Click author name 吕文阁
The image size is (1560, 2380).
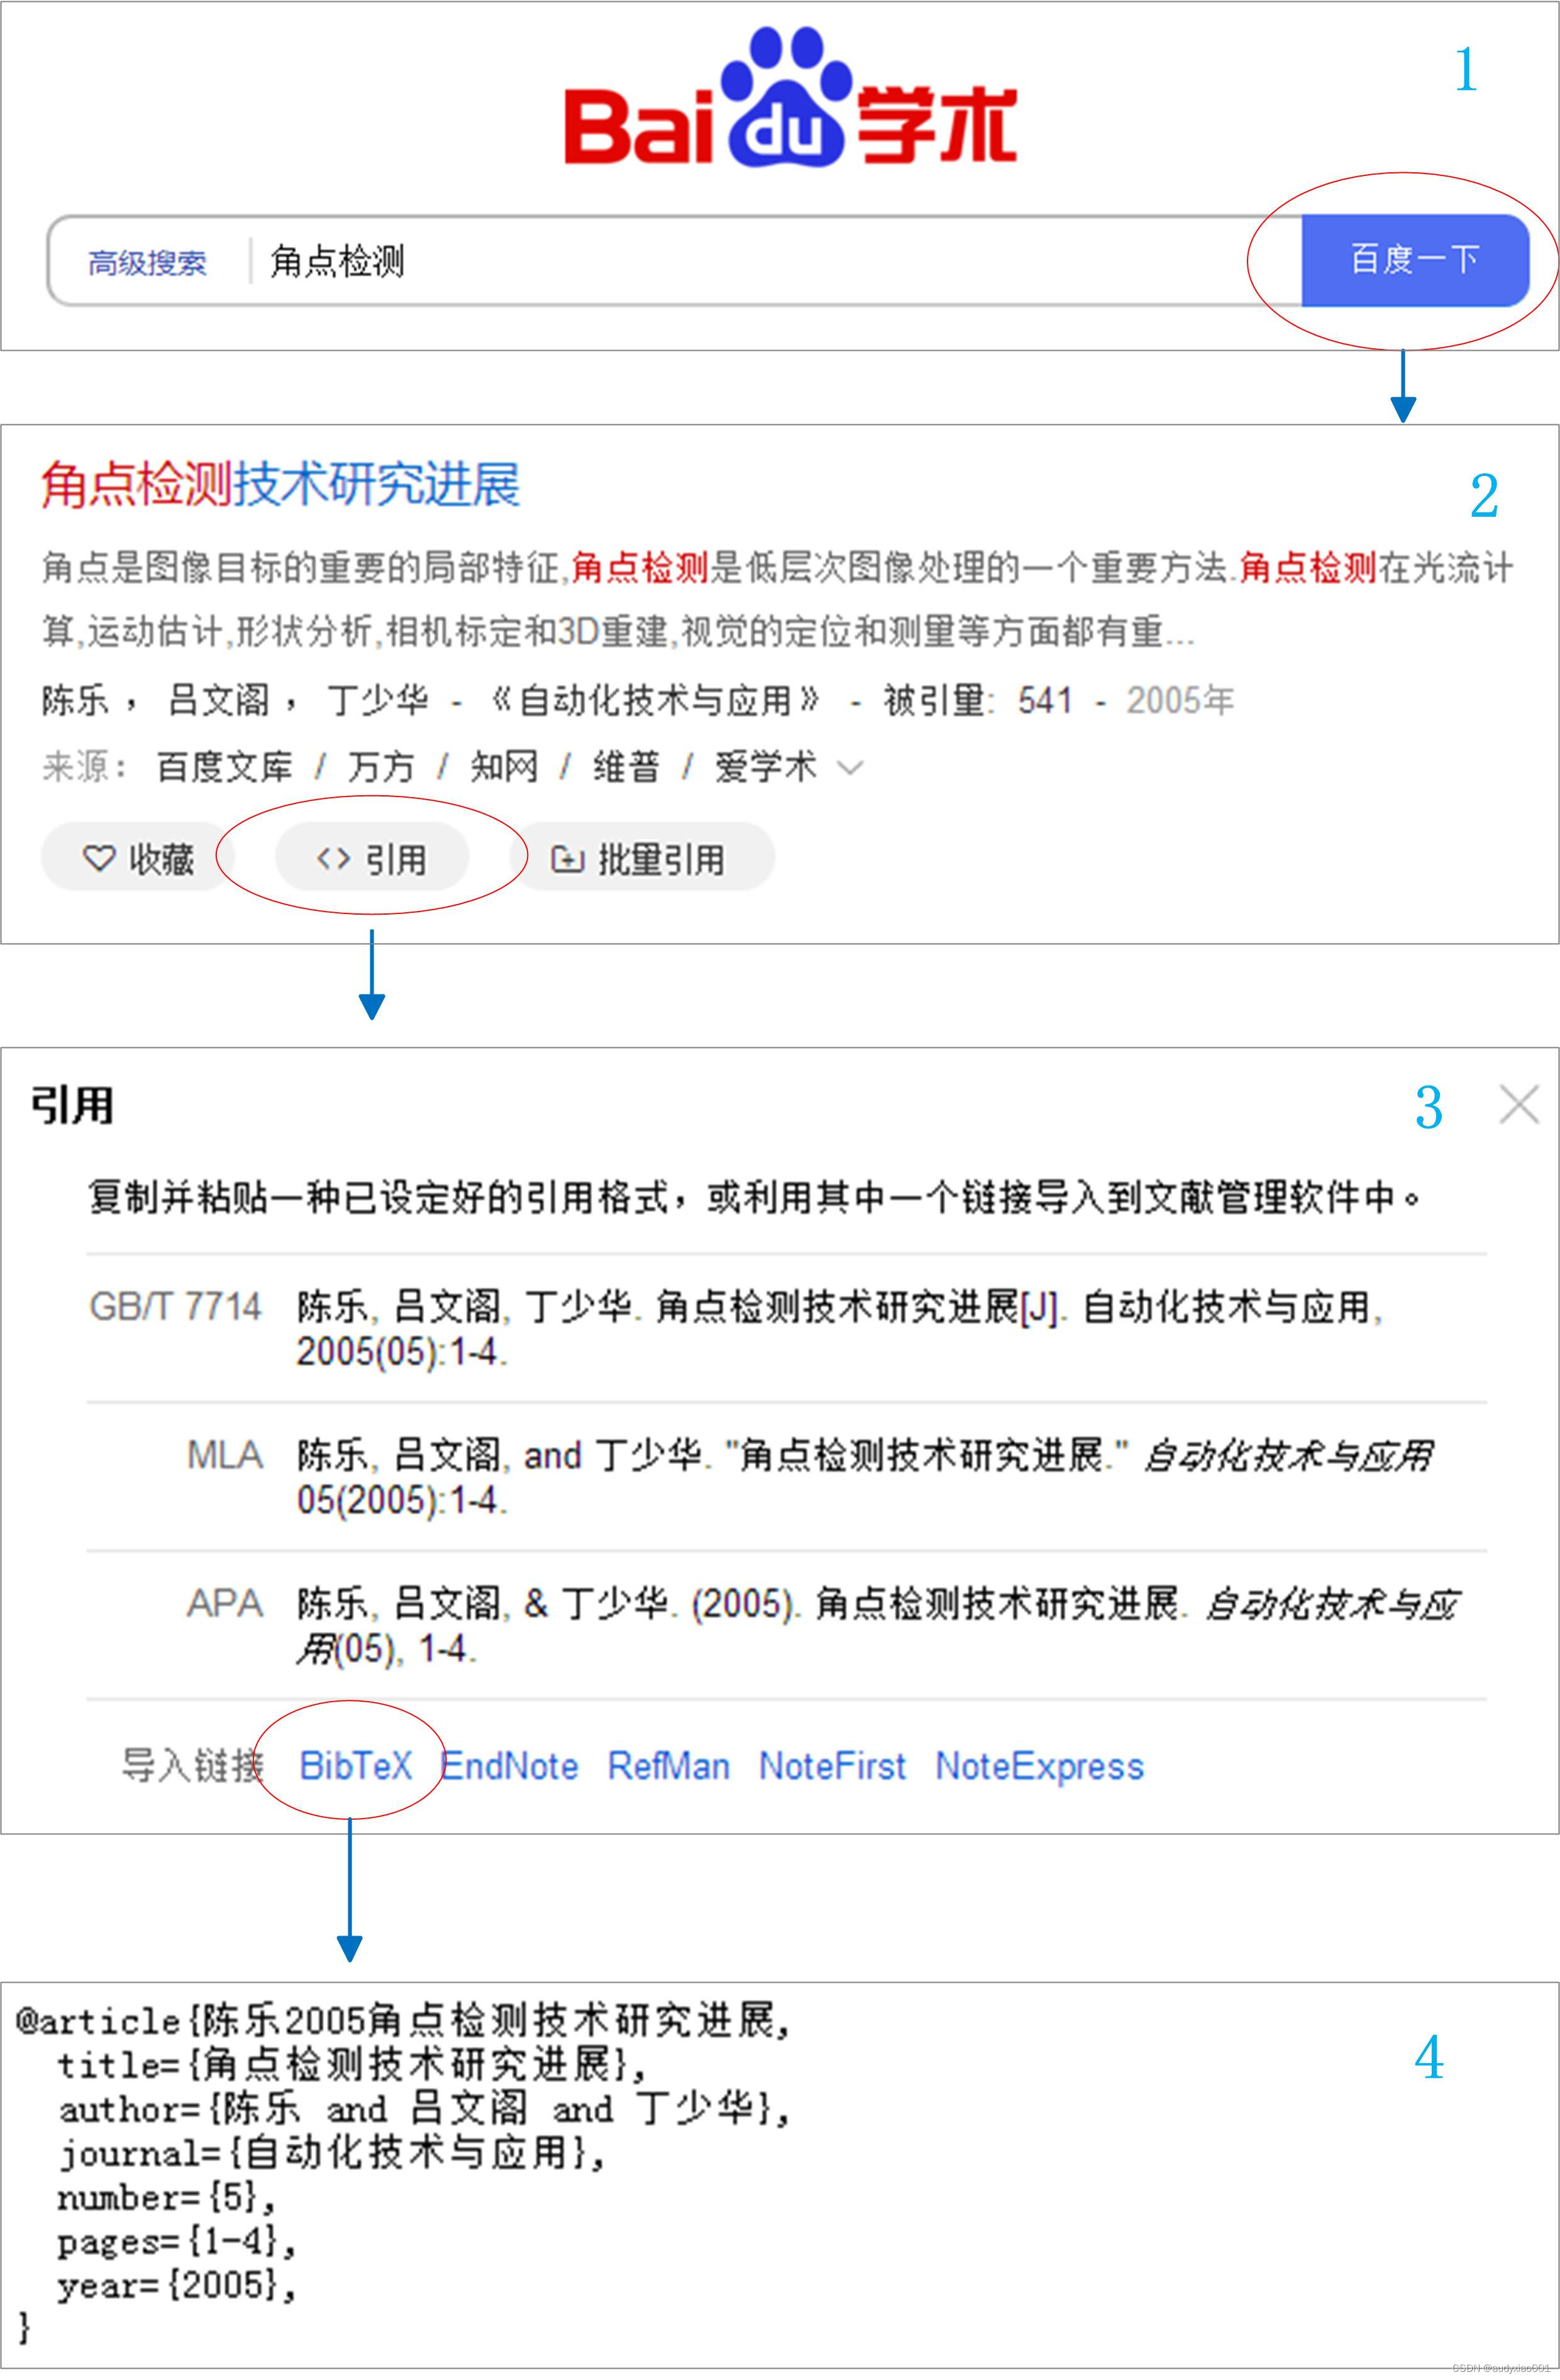click(218, 700)
